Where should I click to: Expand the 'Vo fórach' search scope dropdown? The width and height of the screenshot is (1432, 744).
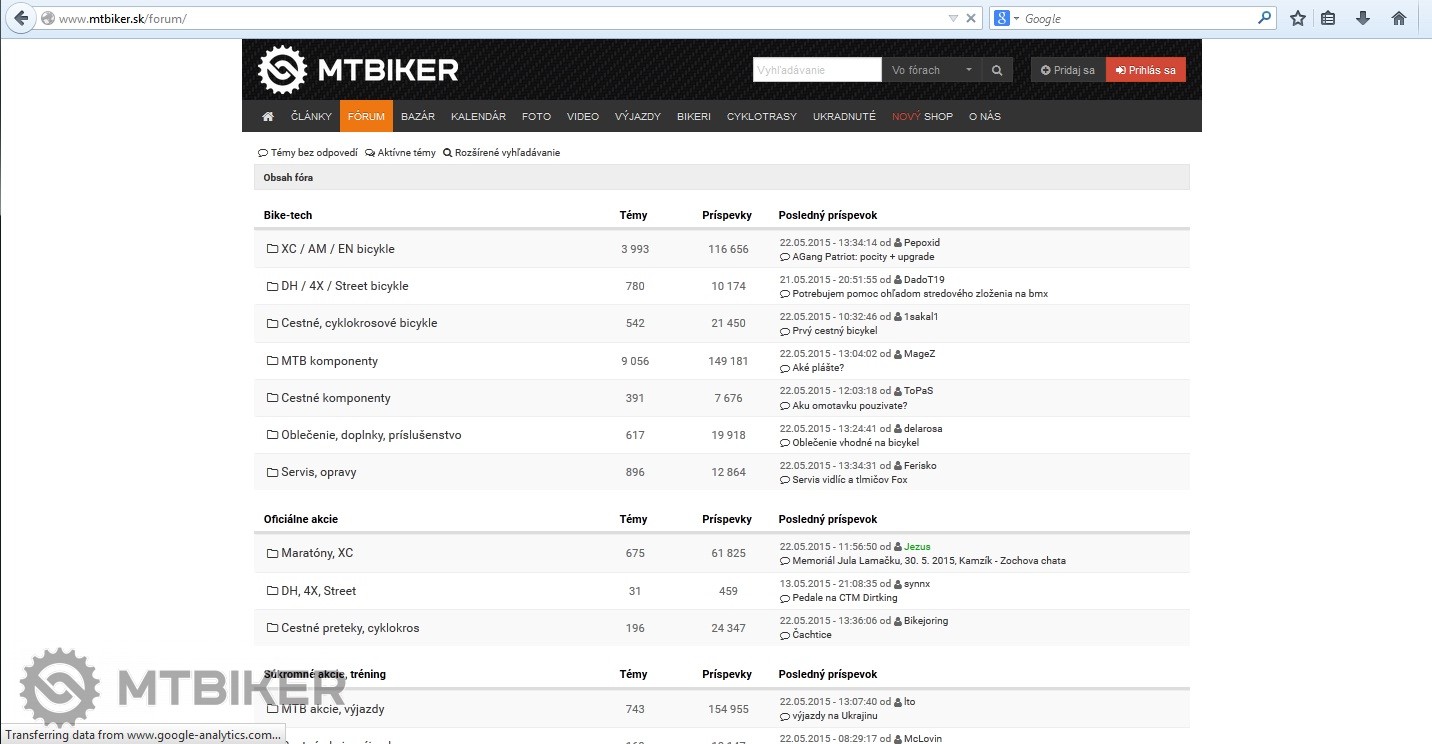pyautogui.click(x=931, y=70)
